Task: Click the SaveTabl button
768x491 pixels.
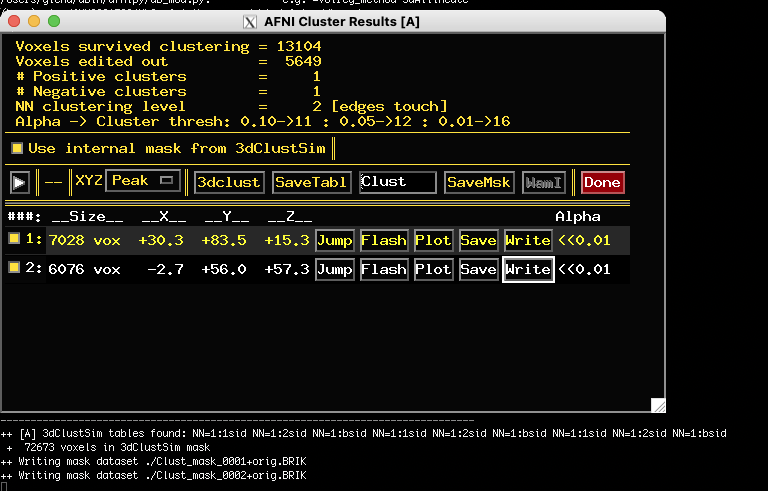Action: (312, 182)
